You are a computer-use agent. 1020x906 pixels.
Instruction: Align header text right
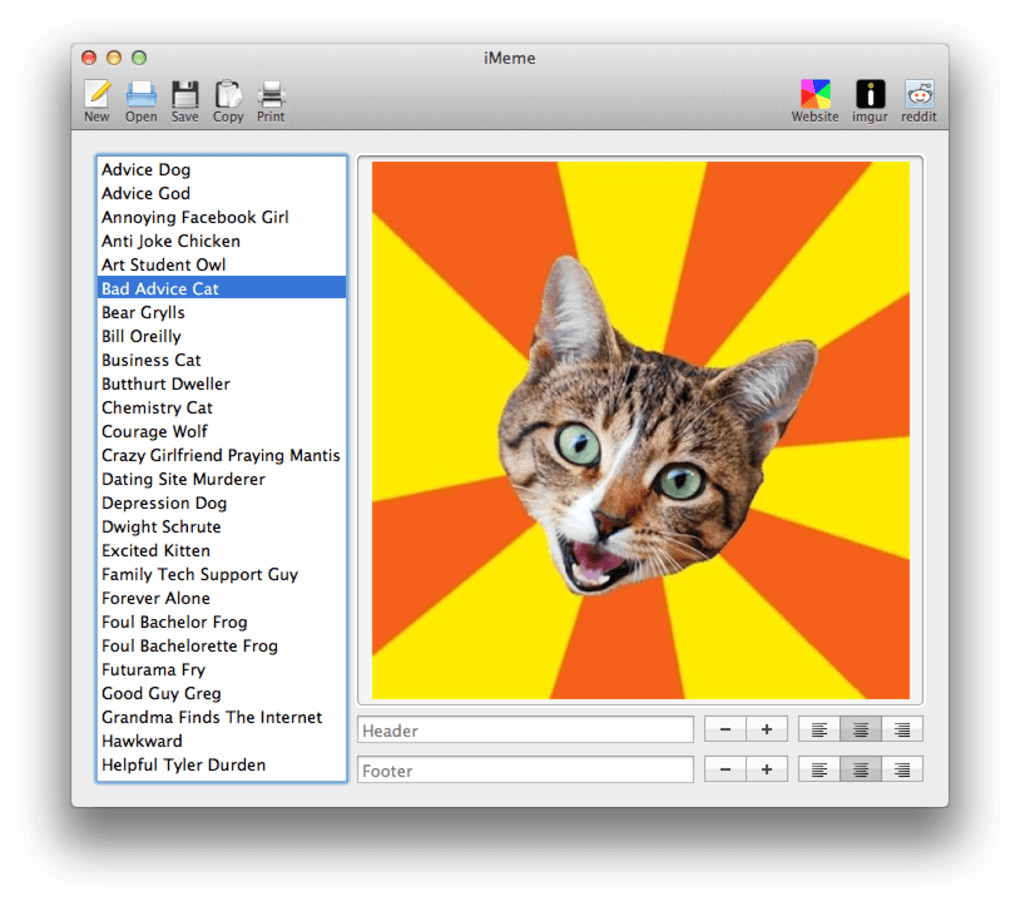click(x=902, y=730)
